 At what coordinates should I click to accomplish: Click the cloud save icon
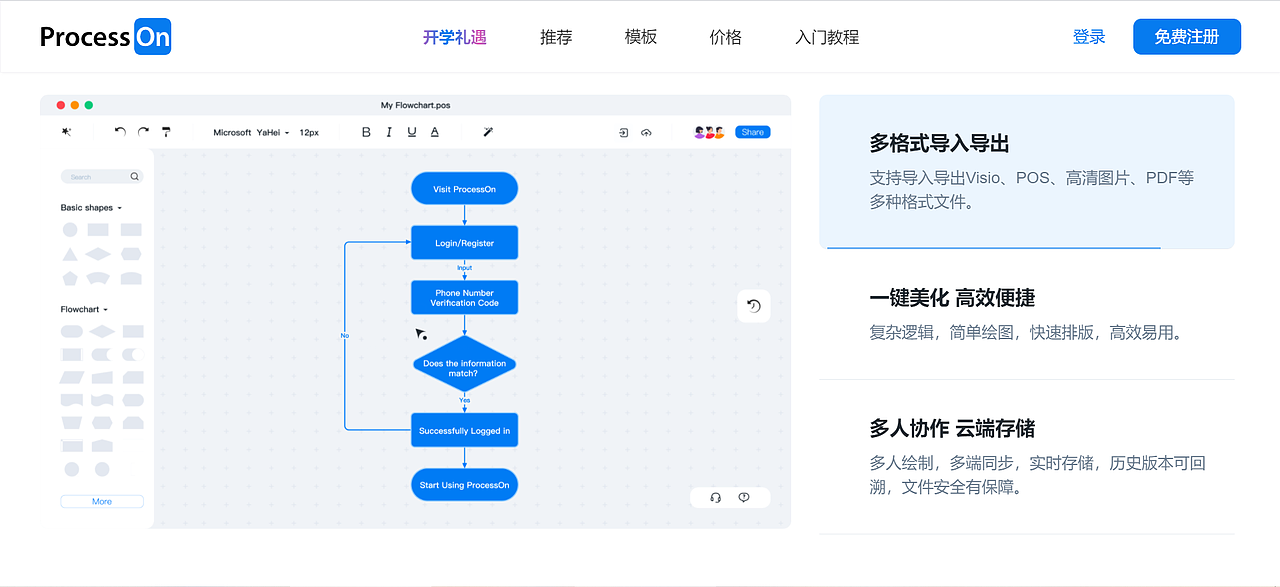[x=645, y=131]
